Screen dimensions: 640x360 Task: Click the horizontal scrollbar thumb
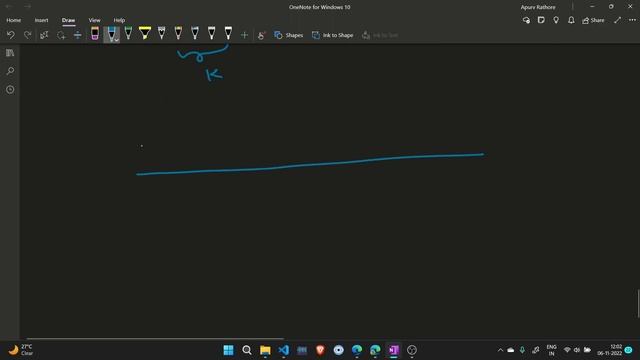click(155, 338)
